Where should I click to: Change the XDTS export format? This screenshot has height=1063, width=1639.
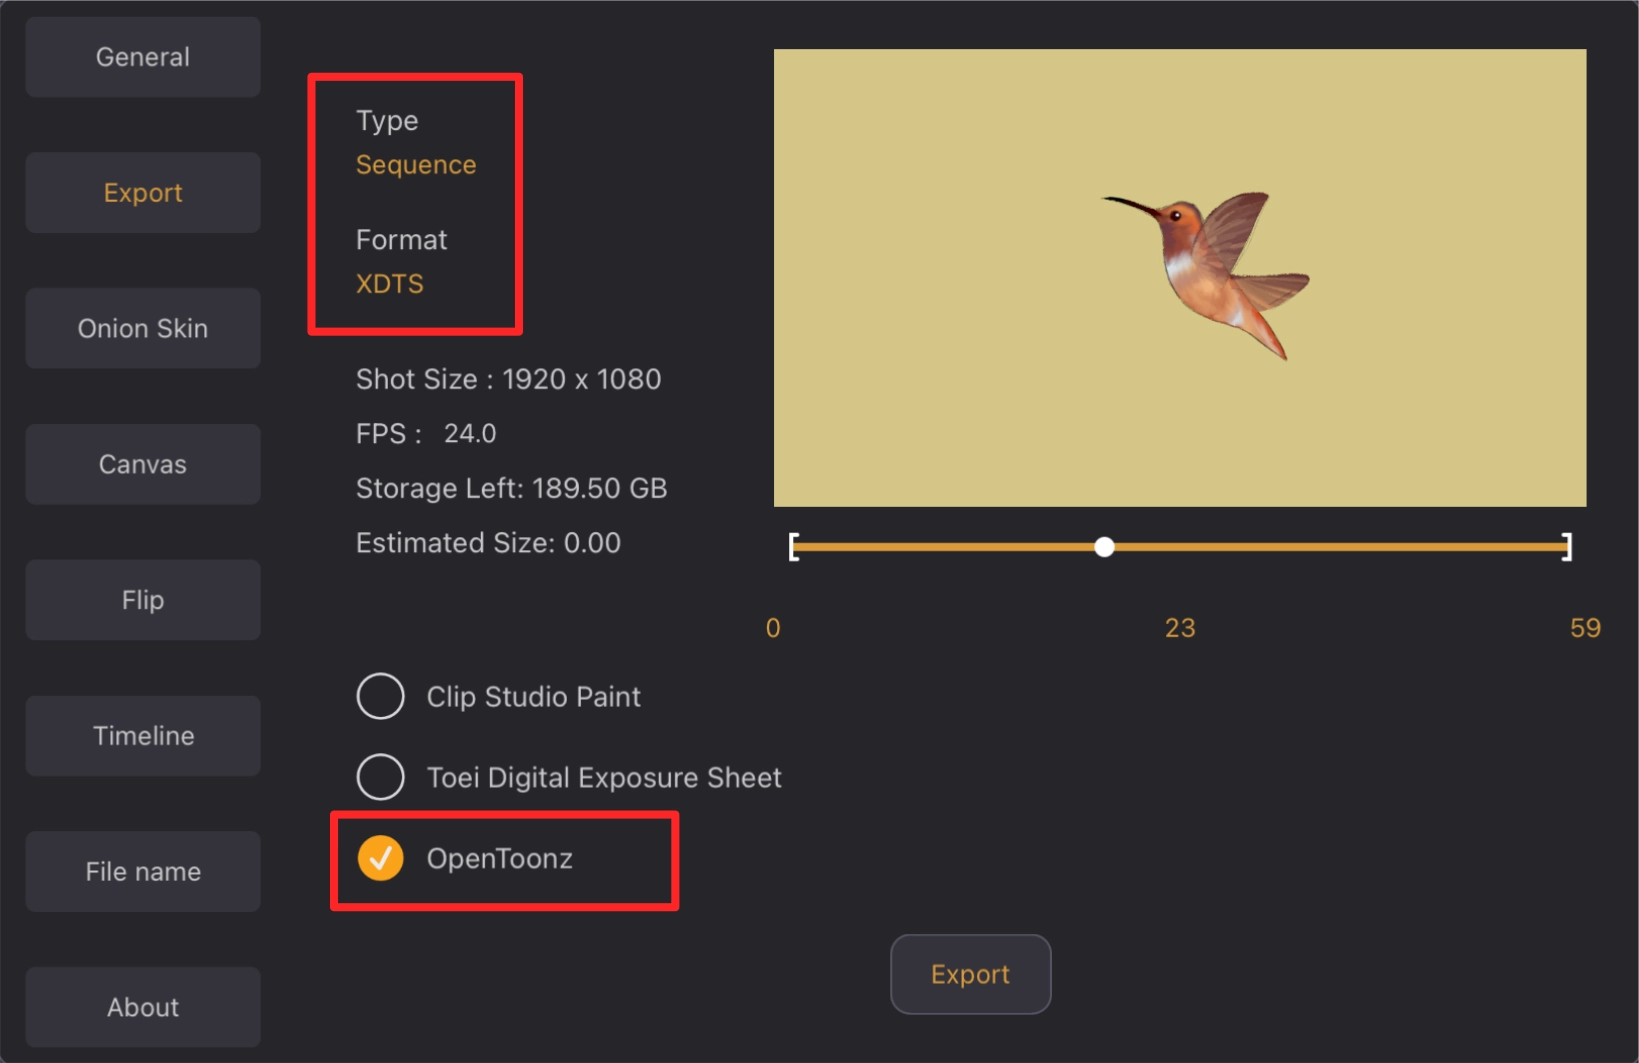click(x=390, y=284)
